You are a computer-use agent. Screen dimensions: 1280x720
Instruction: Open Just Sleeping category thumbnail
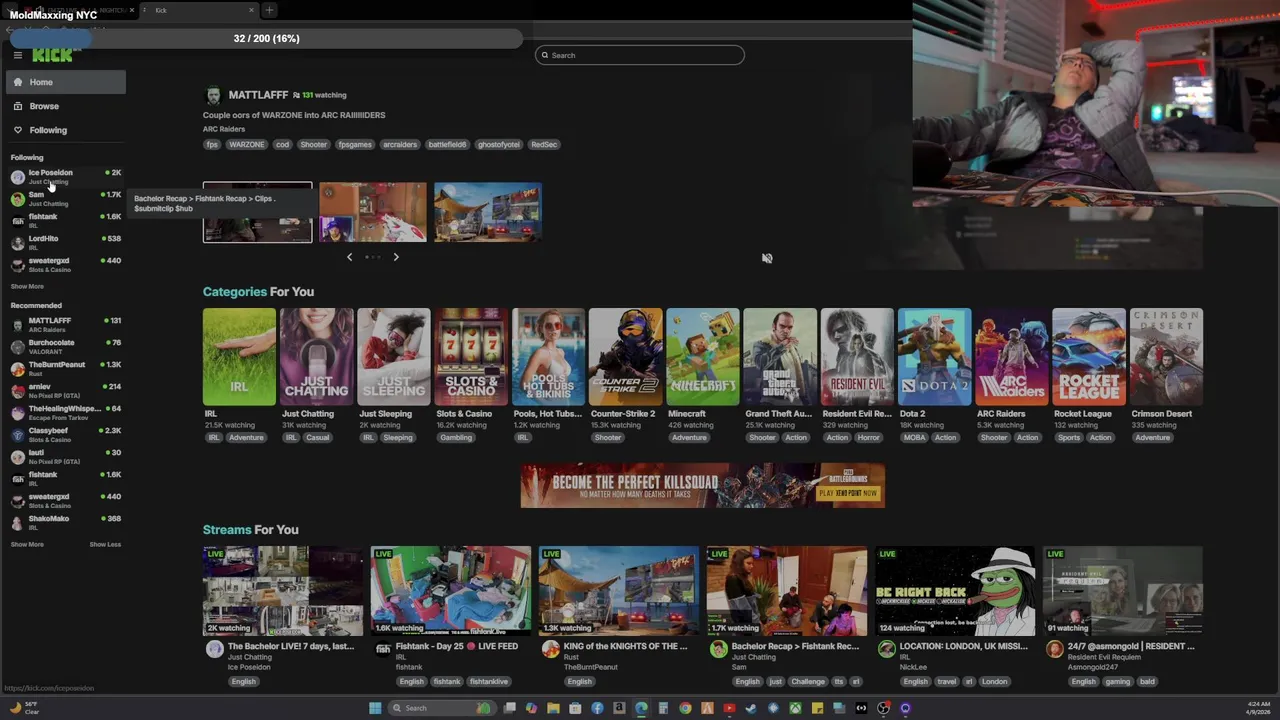pos(394,357)
